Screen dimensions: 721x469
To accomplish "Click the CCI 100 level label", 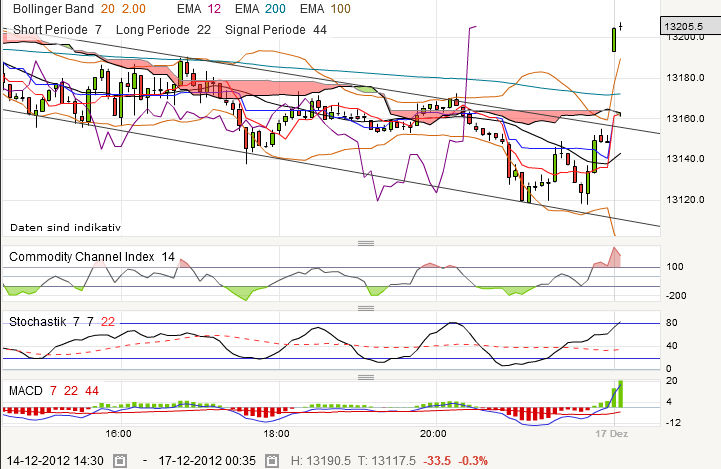I will (675, 267).
